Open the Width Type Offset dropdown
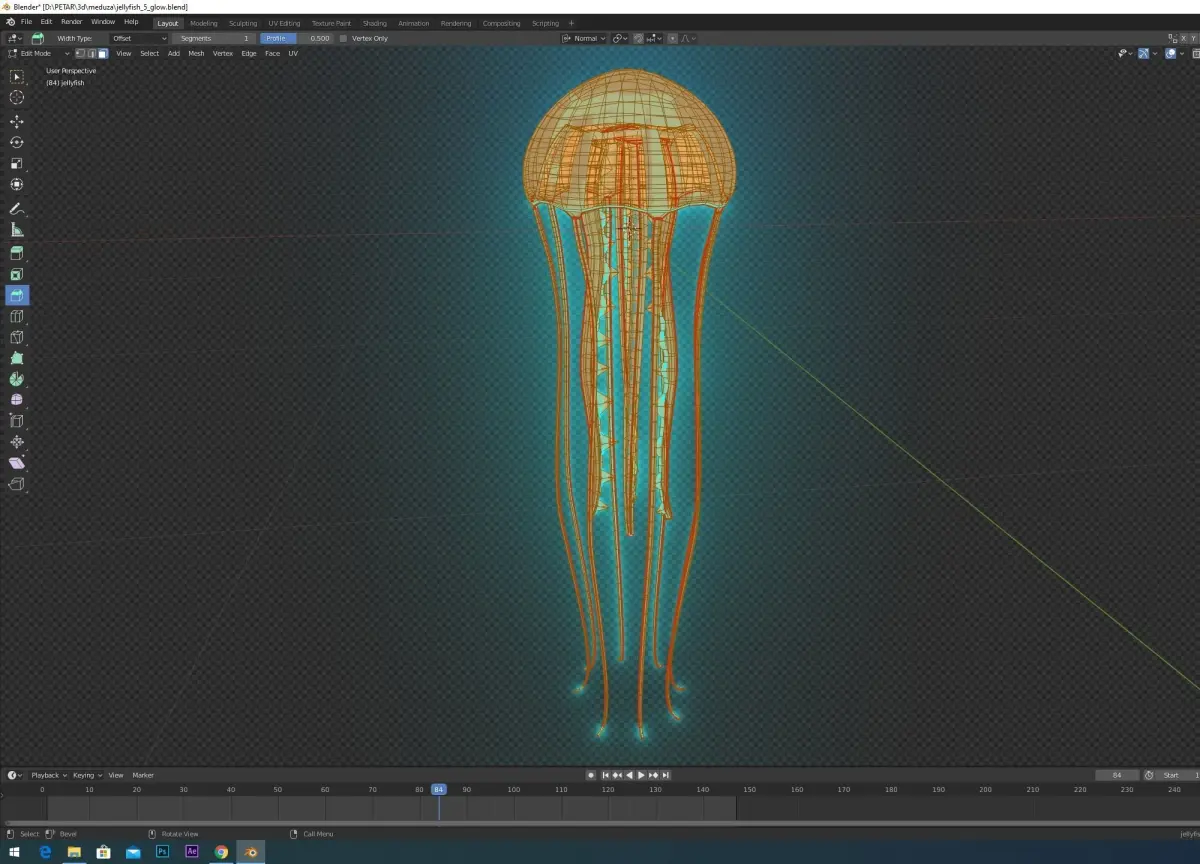Screen dimensions: 1200x864 (x=139, y=38)
